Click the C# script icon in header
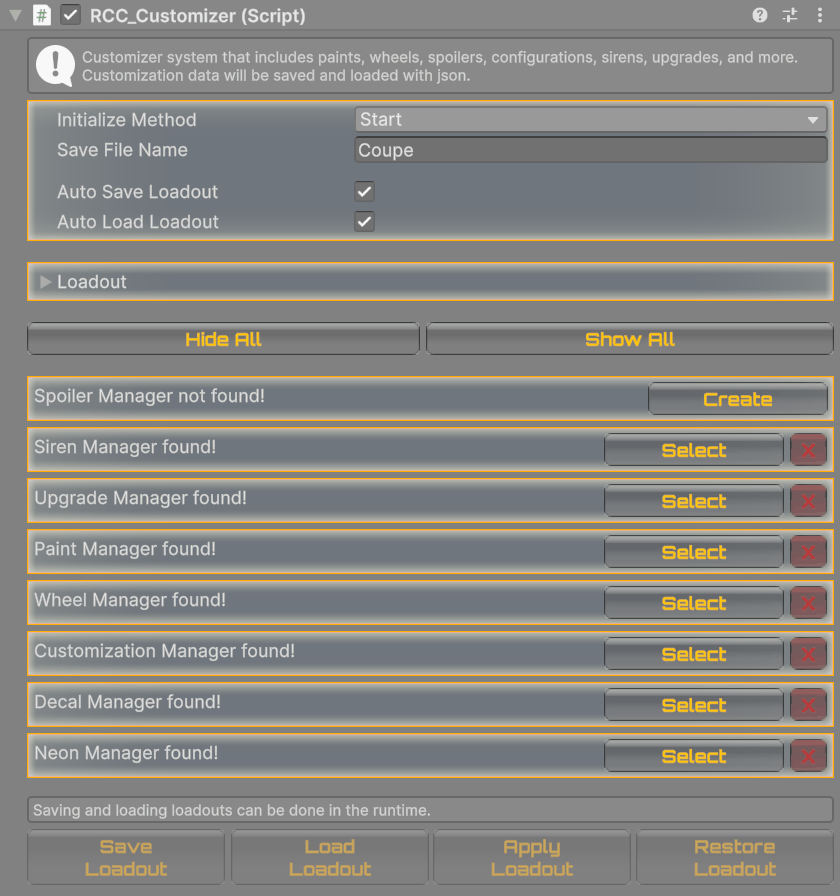 coord(42,15)
